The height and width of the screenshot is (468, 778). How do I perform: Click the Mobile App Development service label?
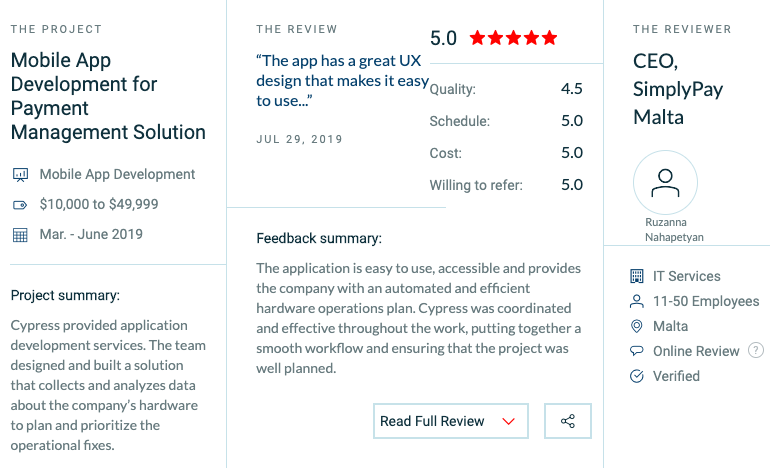[x=117, y=174]
